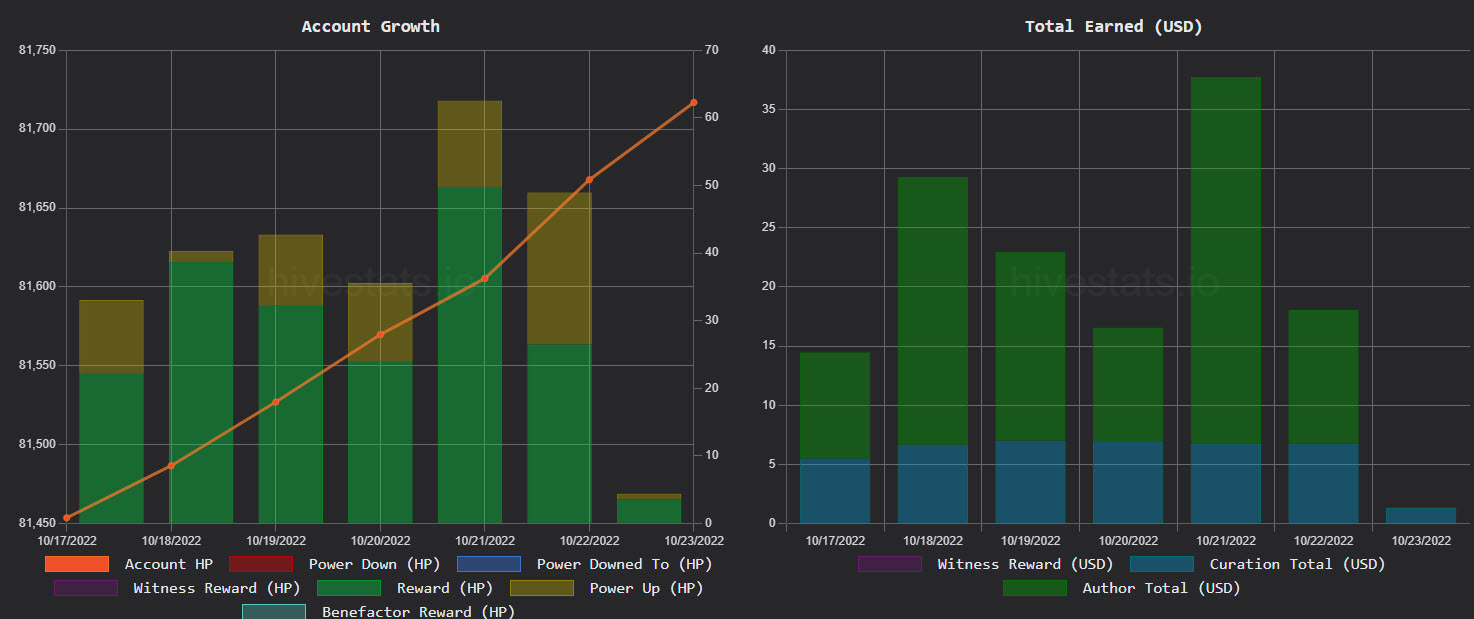Select the Account HP line point at 10/21/2022

[x=485, y=278]
